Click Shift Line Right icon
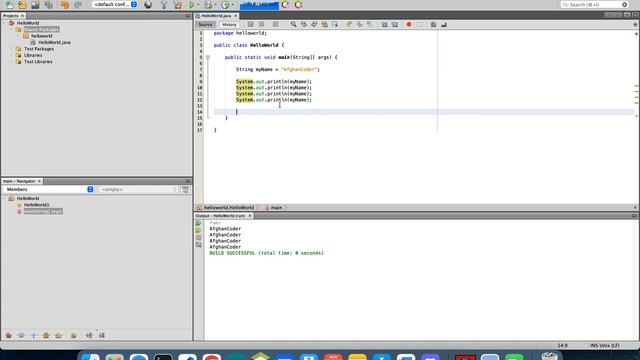 (x=395, y=24)
